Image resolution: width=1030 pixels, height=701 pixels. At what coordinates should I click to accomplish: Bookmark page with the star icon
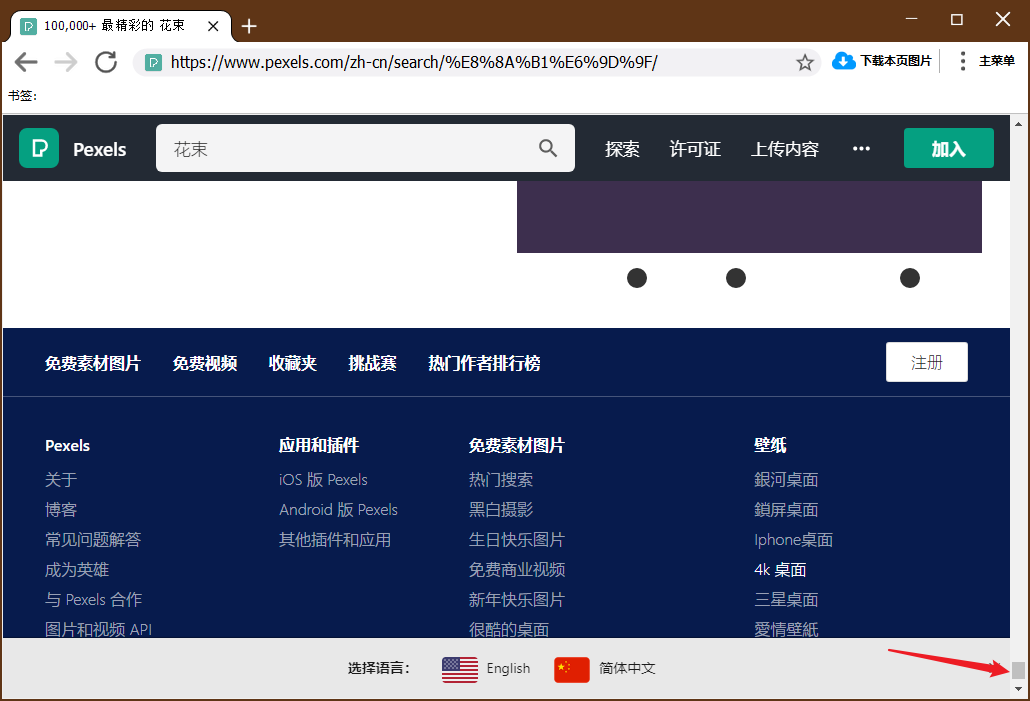tap(805, 62)
